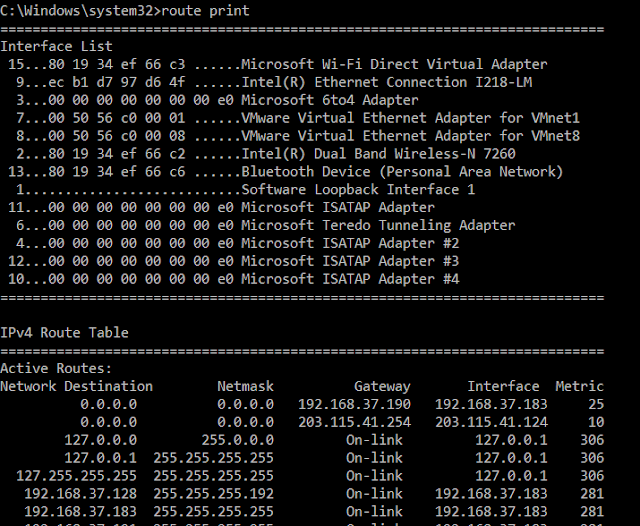This screenshot has width=640, height=526.
Task: Click netmask 255.255.255.192
Action: point(213,494)
